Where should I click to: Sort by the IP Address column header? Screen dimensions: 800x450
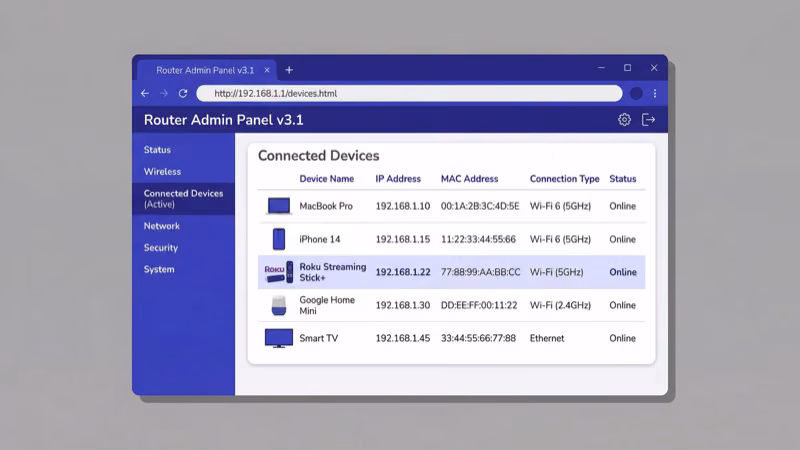pyautogui.click(x=398, y=179)
